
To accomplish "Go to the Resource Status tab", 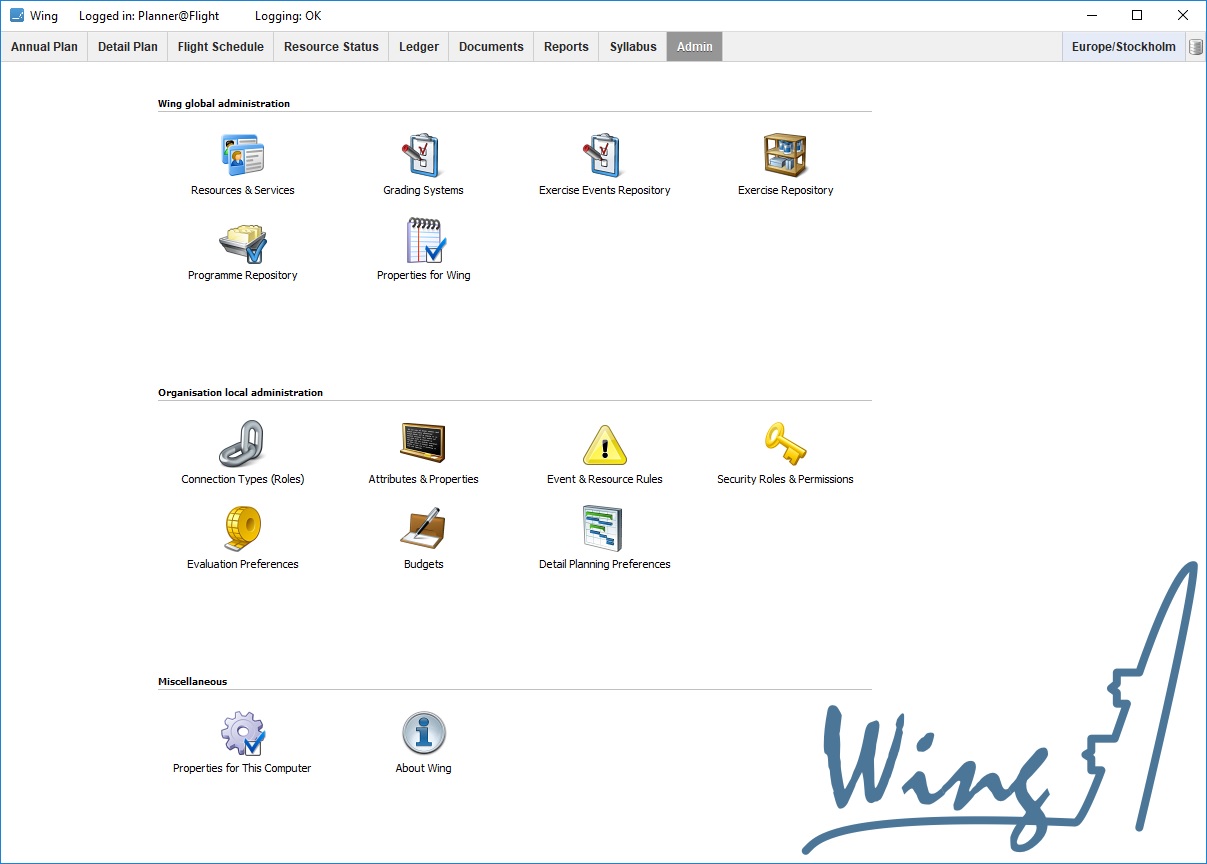I will coord(331,47).
